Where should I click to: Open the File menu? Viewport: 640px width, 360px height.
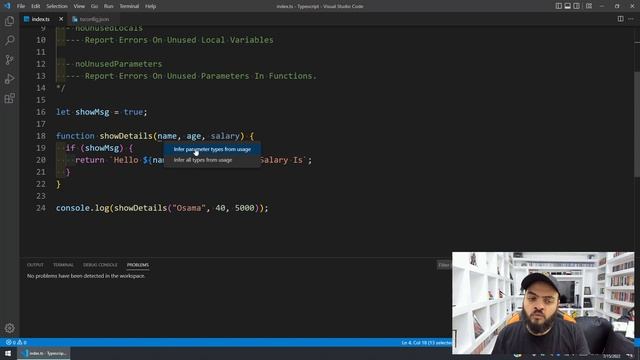[x=21, y=6]
